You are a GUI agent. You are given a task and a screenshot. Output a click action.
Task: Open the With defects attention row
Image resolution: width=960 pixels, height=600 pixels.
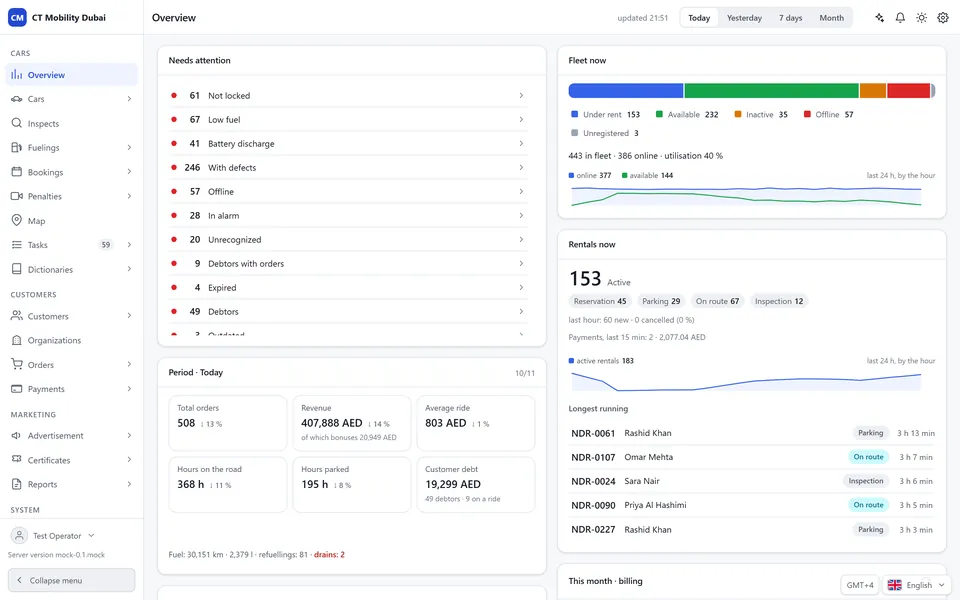coord(347,168)
